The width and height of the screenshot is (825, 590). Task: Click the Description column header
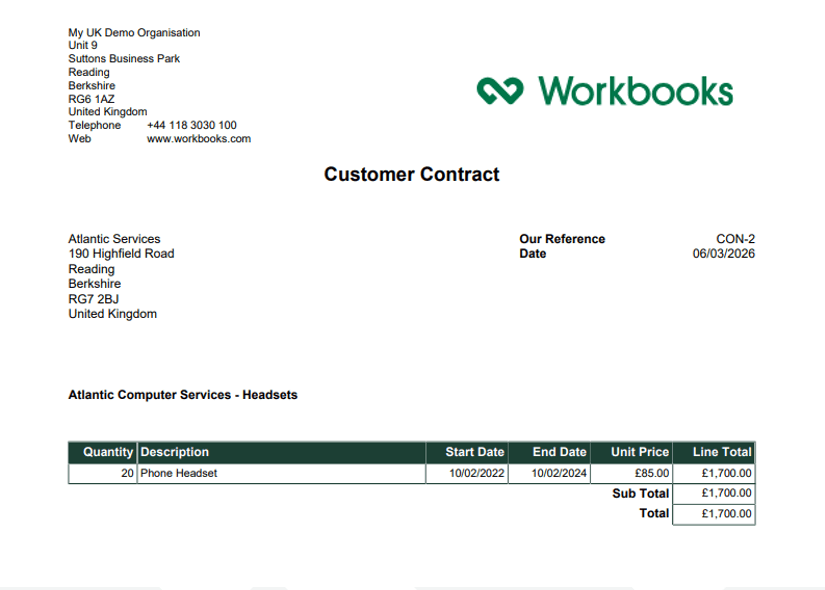pos(175,452)
